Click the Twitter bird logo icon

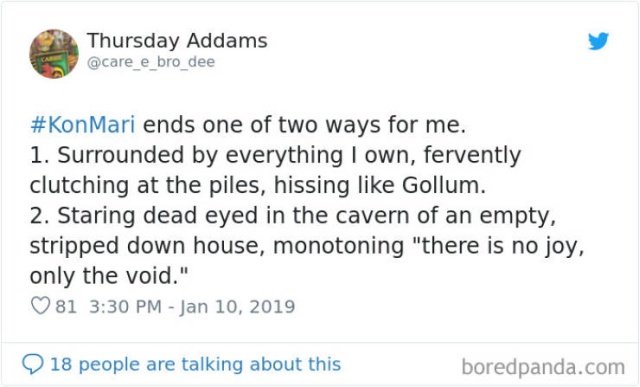[598, 41]
